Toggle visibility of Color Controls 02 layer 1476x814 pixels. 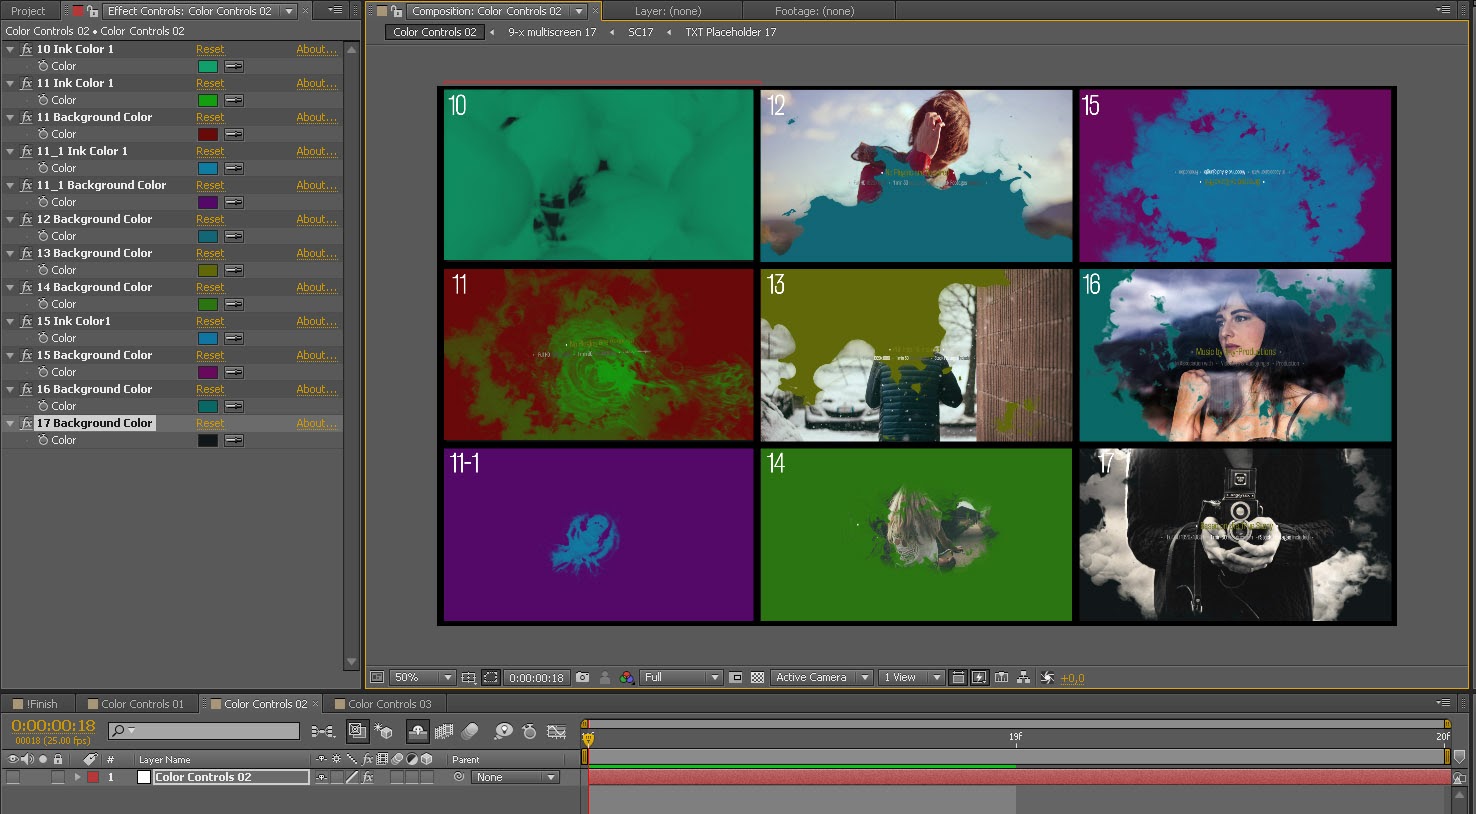(x=13, y=777)
